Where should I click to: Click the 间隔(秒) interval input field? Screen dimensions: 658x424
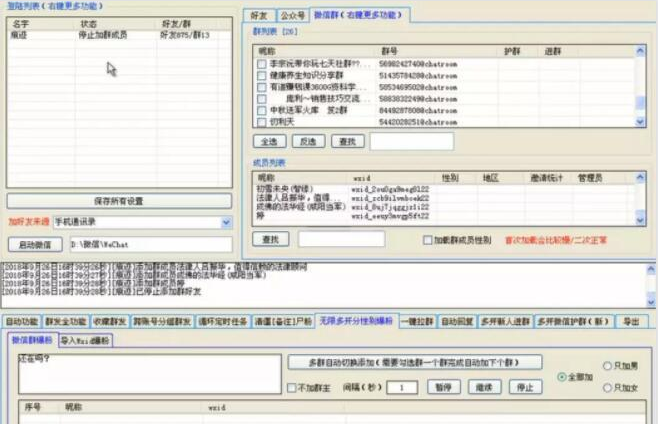point(401,387)
